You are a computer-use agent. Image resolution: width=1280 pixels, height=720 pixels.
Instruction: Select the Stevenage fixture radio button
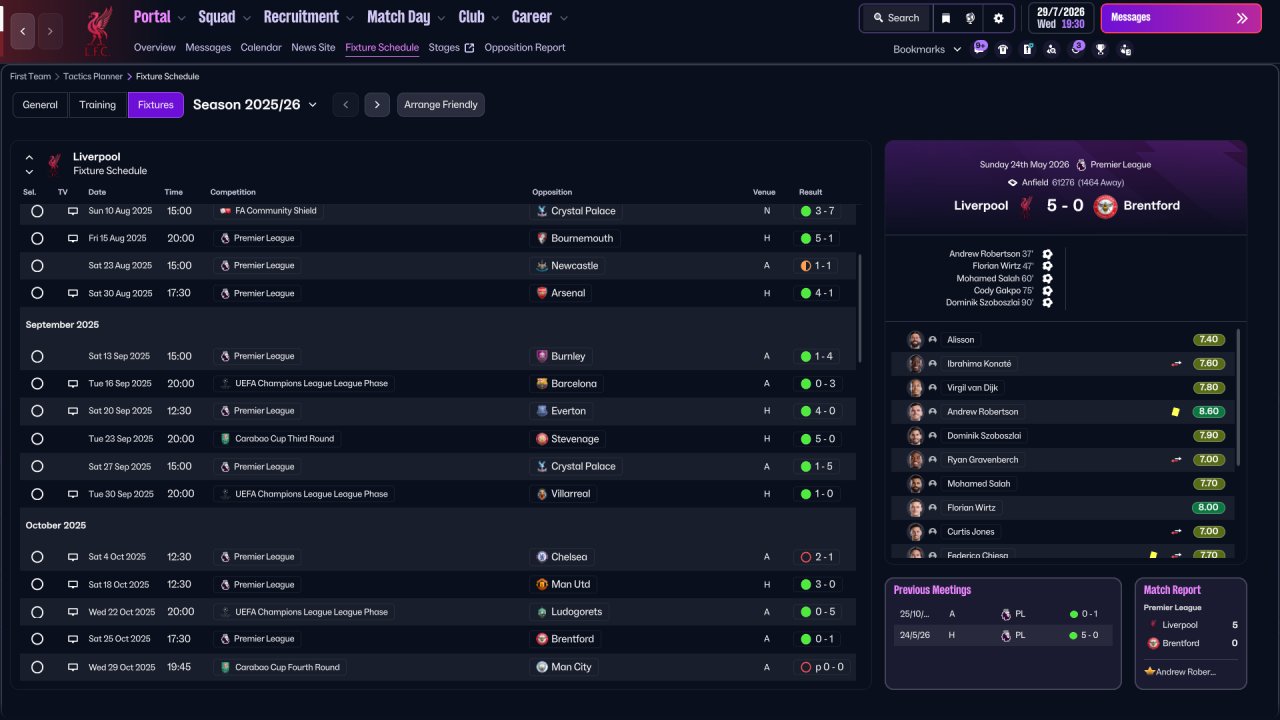[x=37, y=439]
